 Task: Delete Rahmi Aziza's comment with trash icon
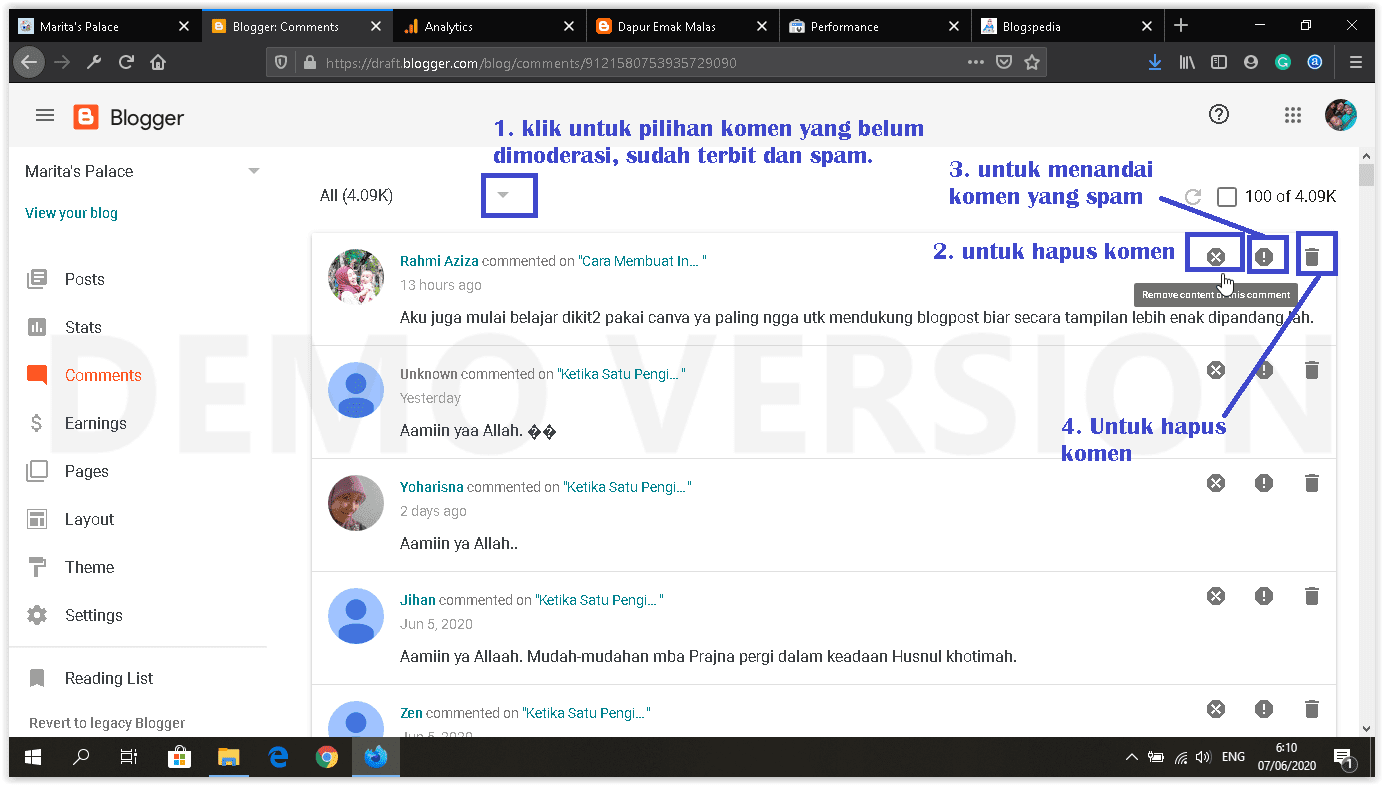(x=1312, y=257)
